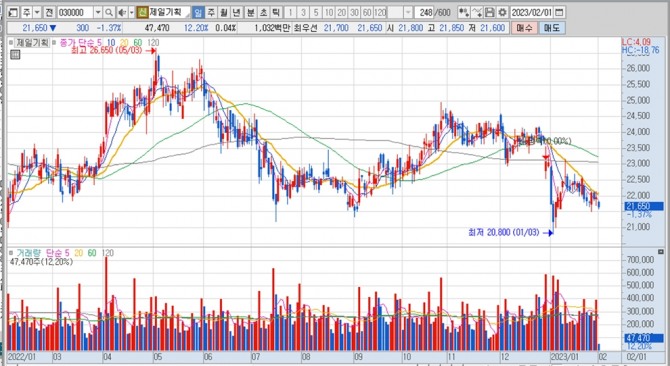Click the 매수 buy button
The height and width of the screenshot is (366, 670).
[x=524, y=28]
